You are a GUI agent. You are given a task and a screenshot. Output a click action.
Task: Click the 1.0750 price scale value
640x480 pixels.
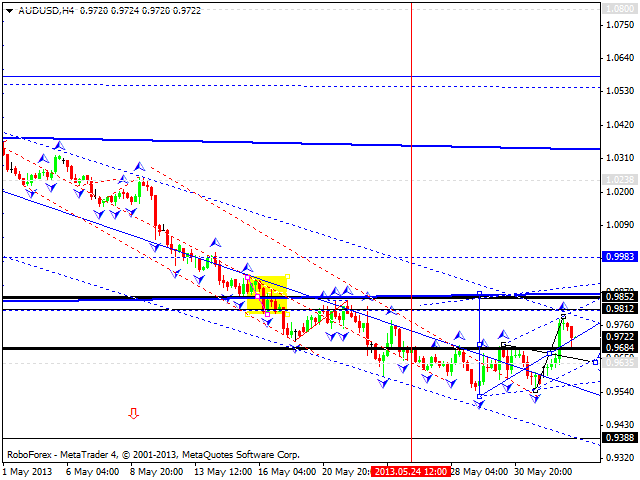(x=620, y=24)
